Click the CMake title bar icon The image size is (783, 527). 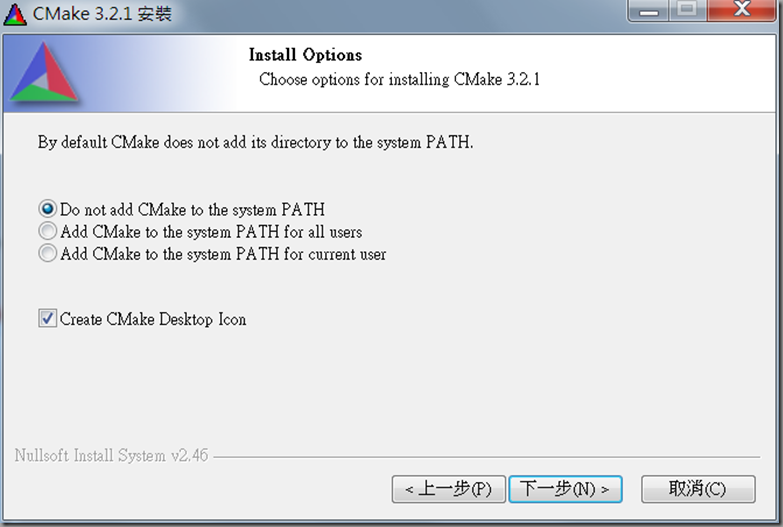14,14
